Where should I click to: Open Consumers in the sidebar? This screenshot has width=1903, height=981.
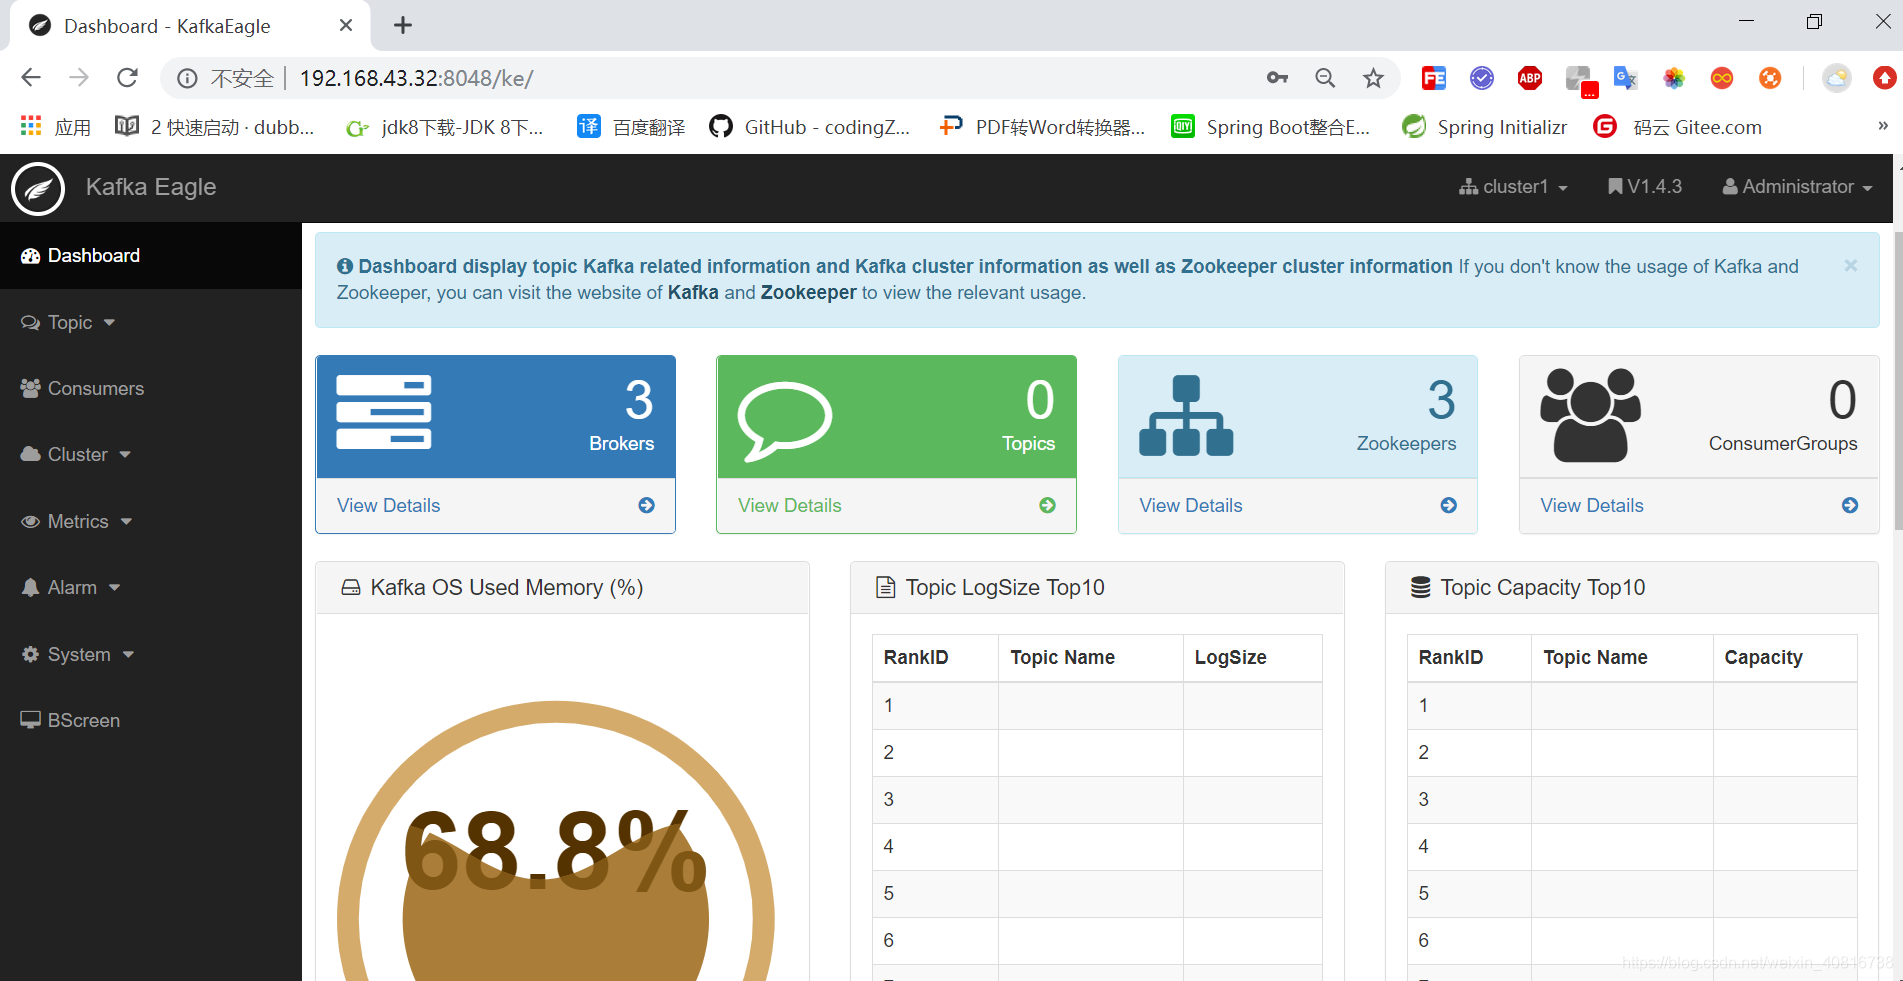tap(151, 389)
